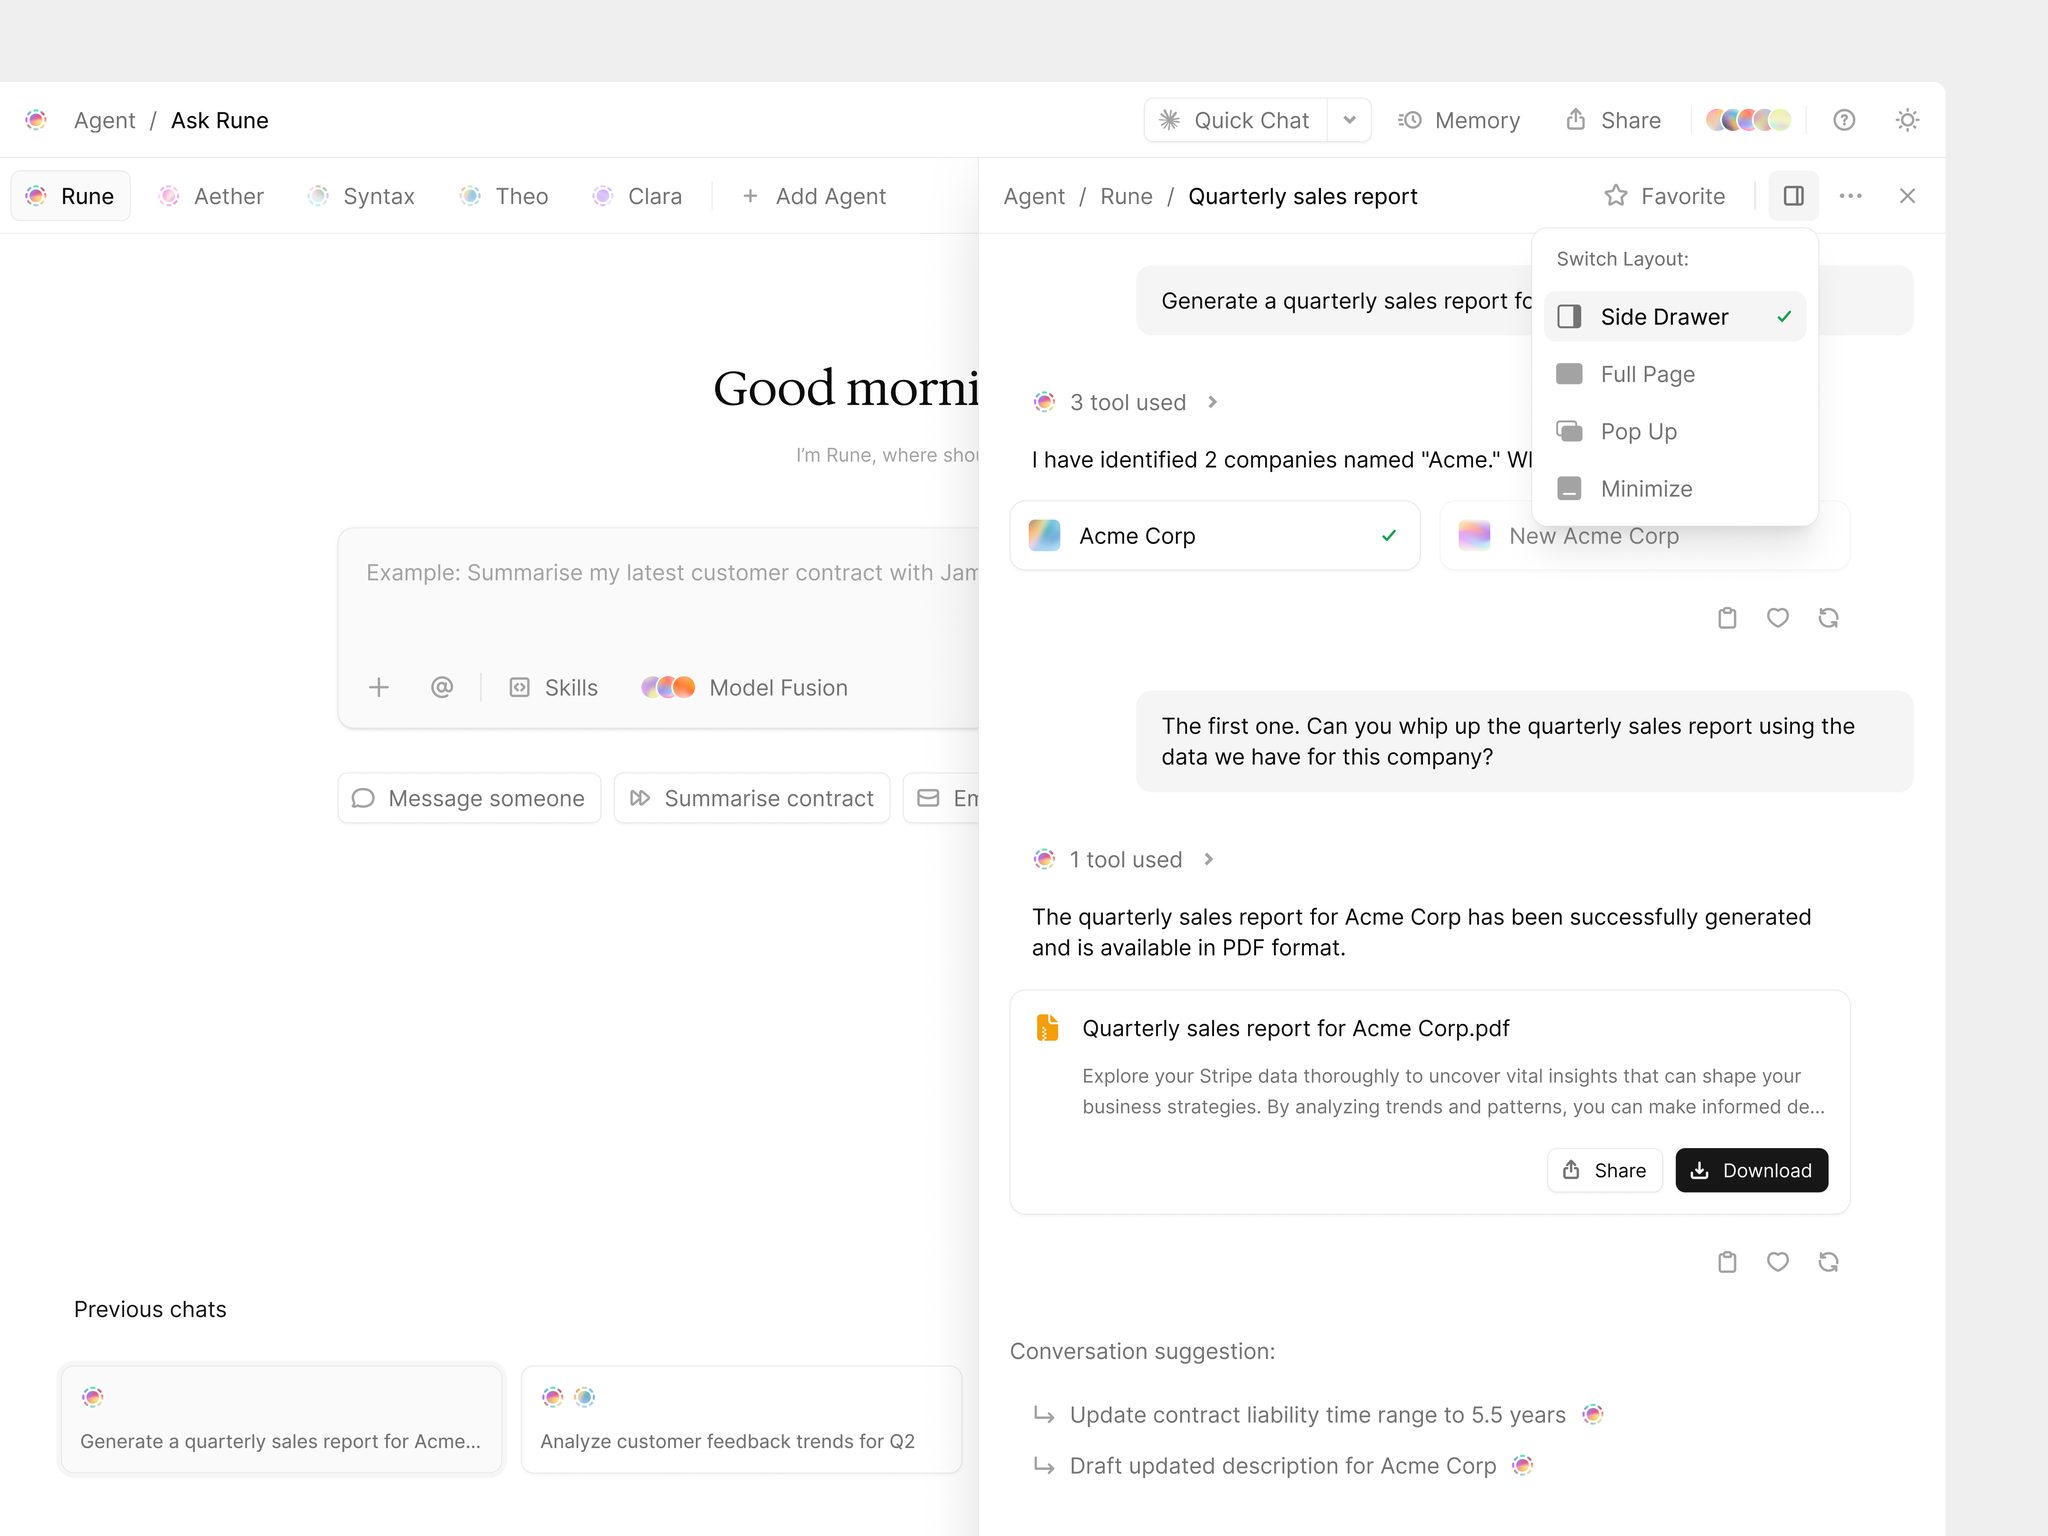Viewport: 2048px width, 1536px height.
Task: Open the three-dot more options menu
Action: point(1851,196)
